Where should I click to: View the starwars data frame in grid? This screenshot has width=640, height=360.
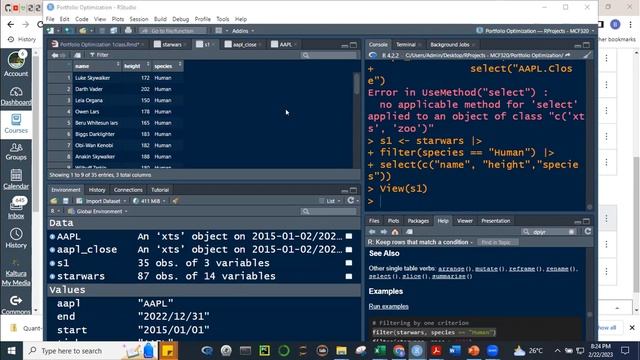tap(349, 276)
